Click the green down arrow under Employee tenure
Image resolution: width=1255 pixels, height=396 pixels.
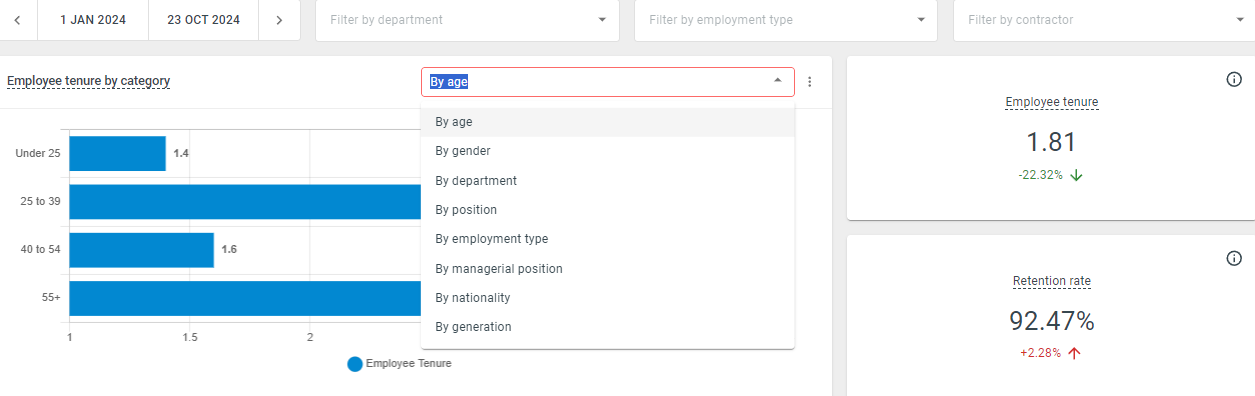pos(1076,175)
